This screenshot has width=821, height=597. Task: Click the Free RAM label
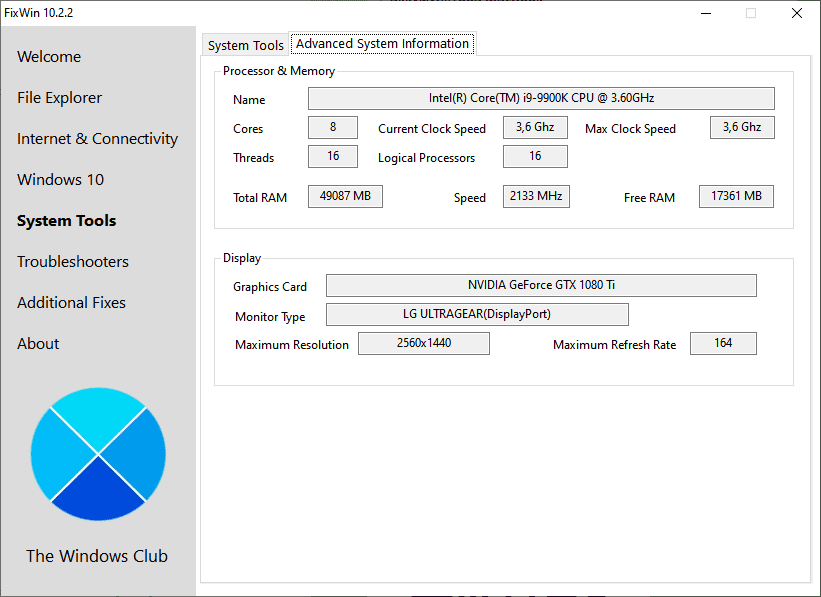coord(649,197)
